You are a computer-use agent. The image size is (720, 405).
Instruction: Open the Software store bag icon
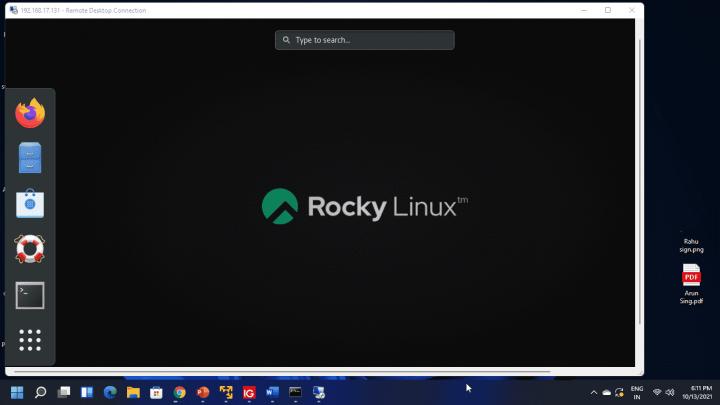30,203
